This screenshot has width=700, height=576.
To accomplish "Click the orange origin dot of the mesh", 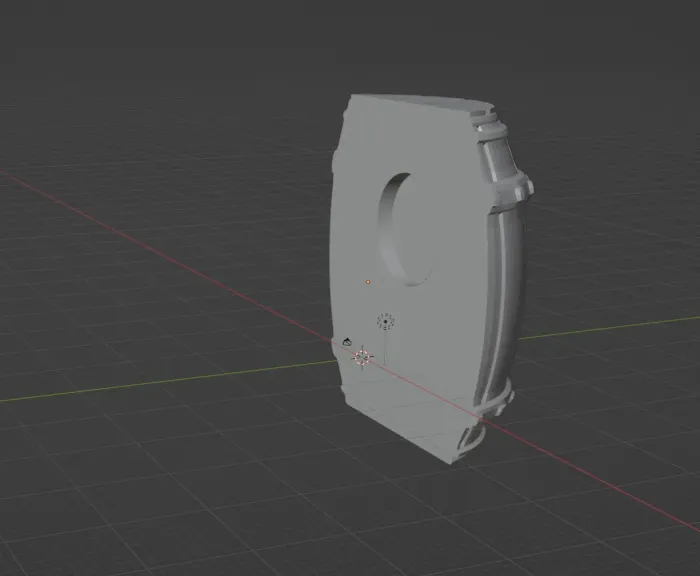I will (368, 282).
